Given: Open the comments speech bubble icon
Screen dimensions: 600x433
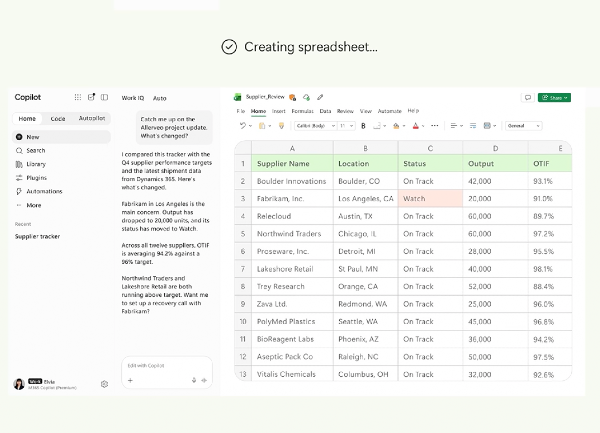Looking at the screenshot, I should pyautogui.click(x=528, y=98).
